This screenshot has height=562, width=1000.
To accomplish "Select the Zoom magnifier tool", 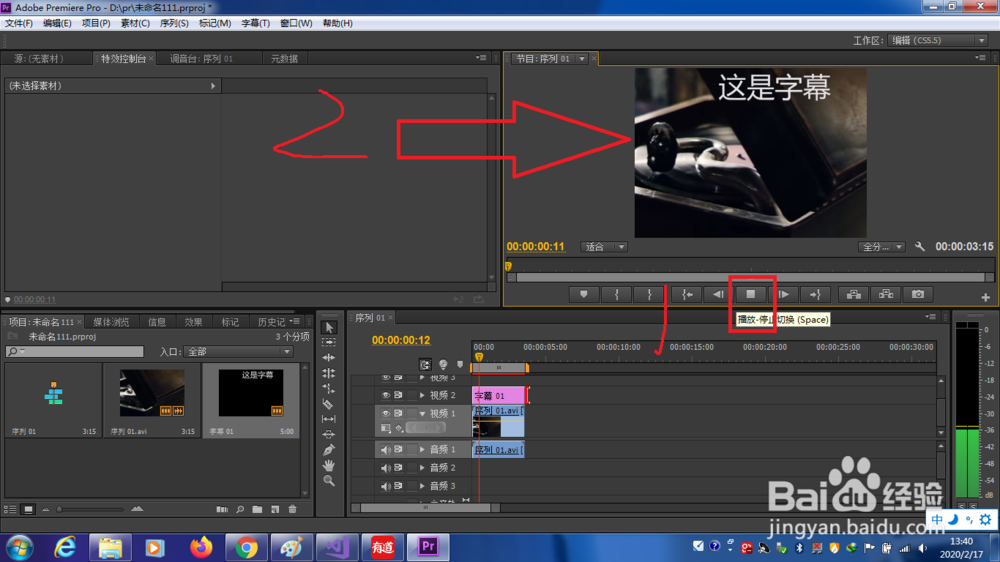I will click(329, 481).
